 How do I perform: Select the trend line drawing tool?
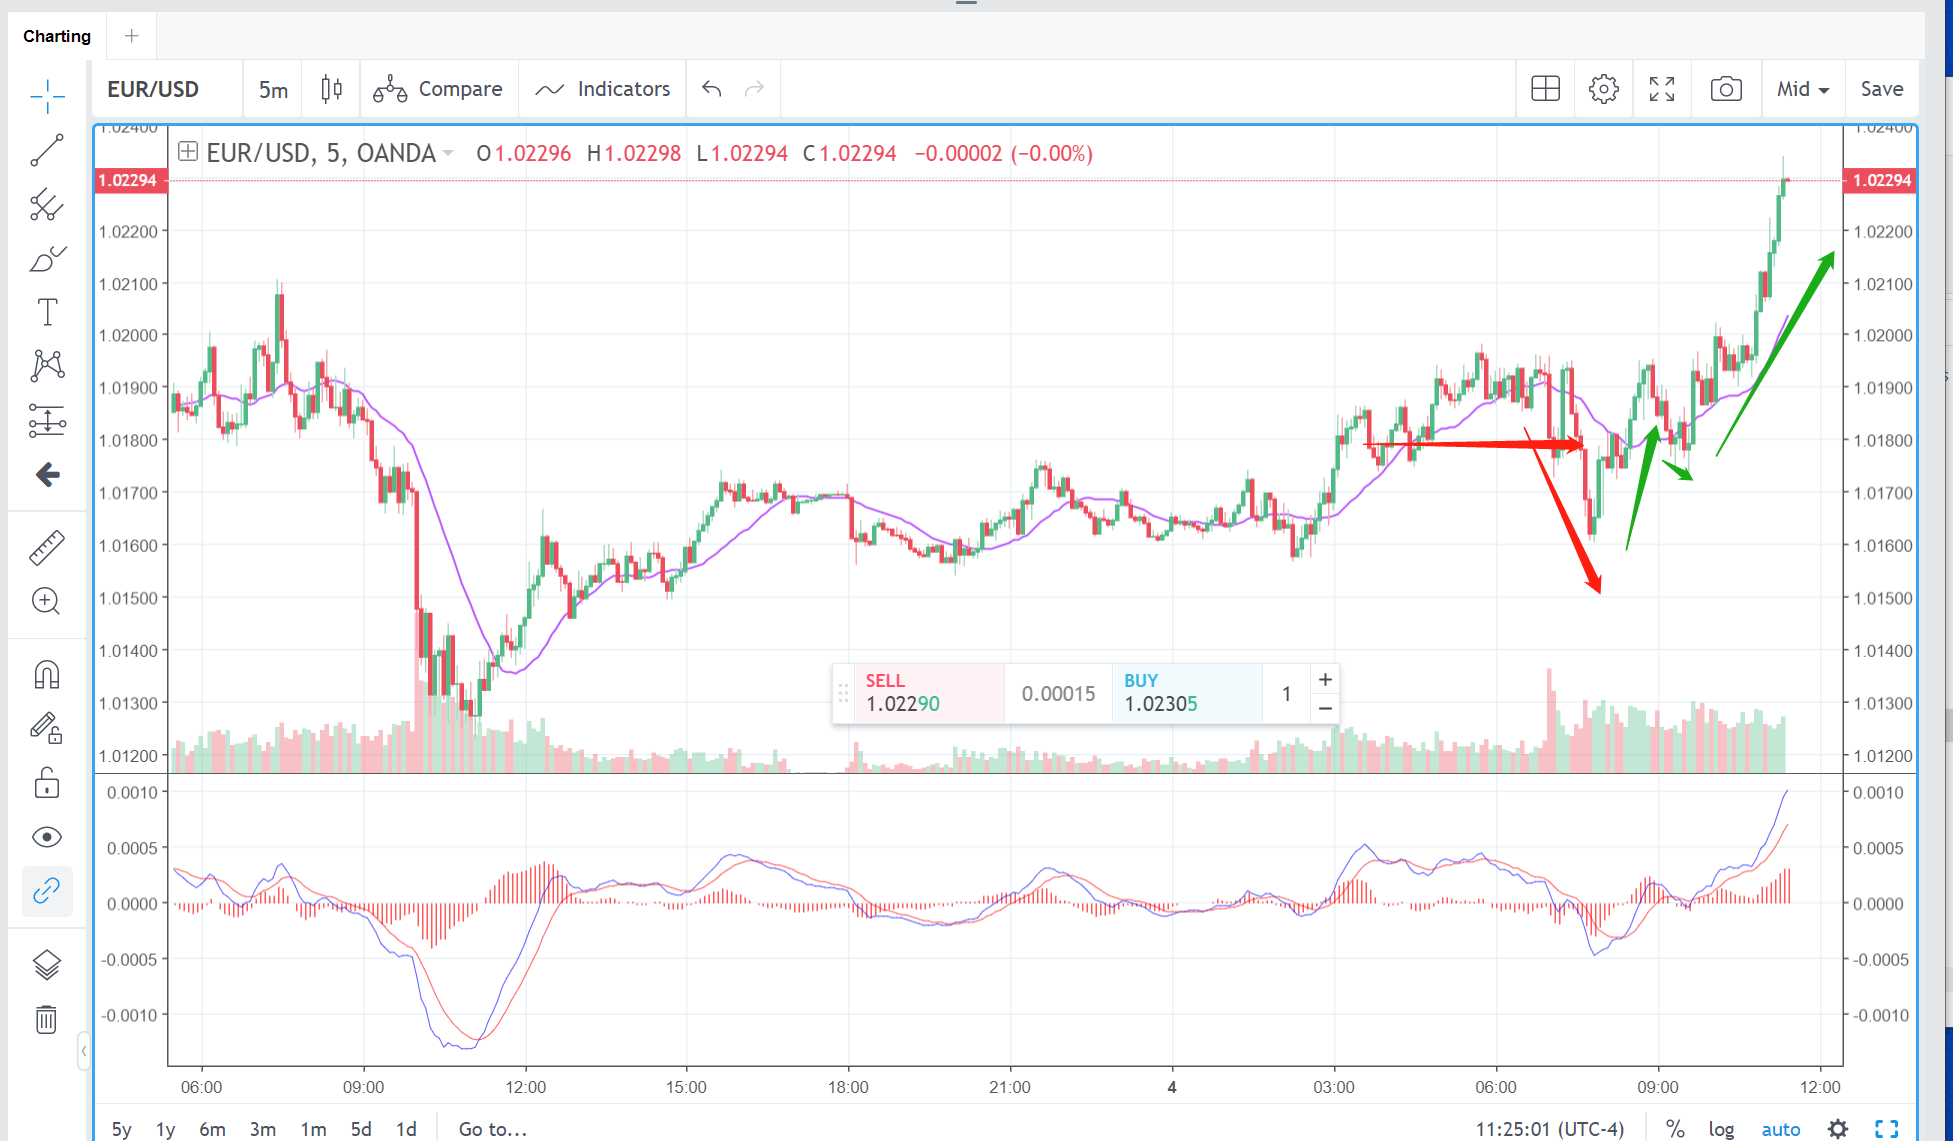point(47,150)
